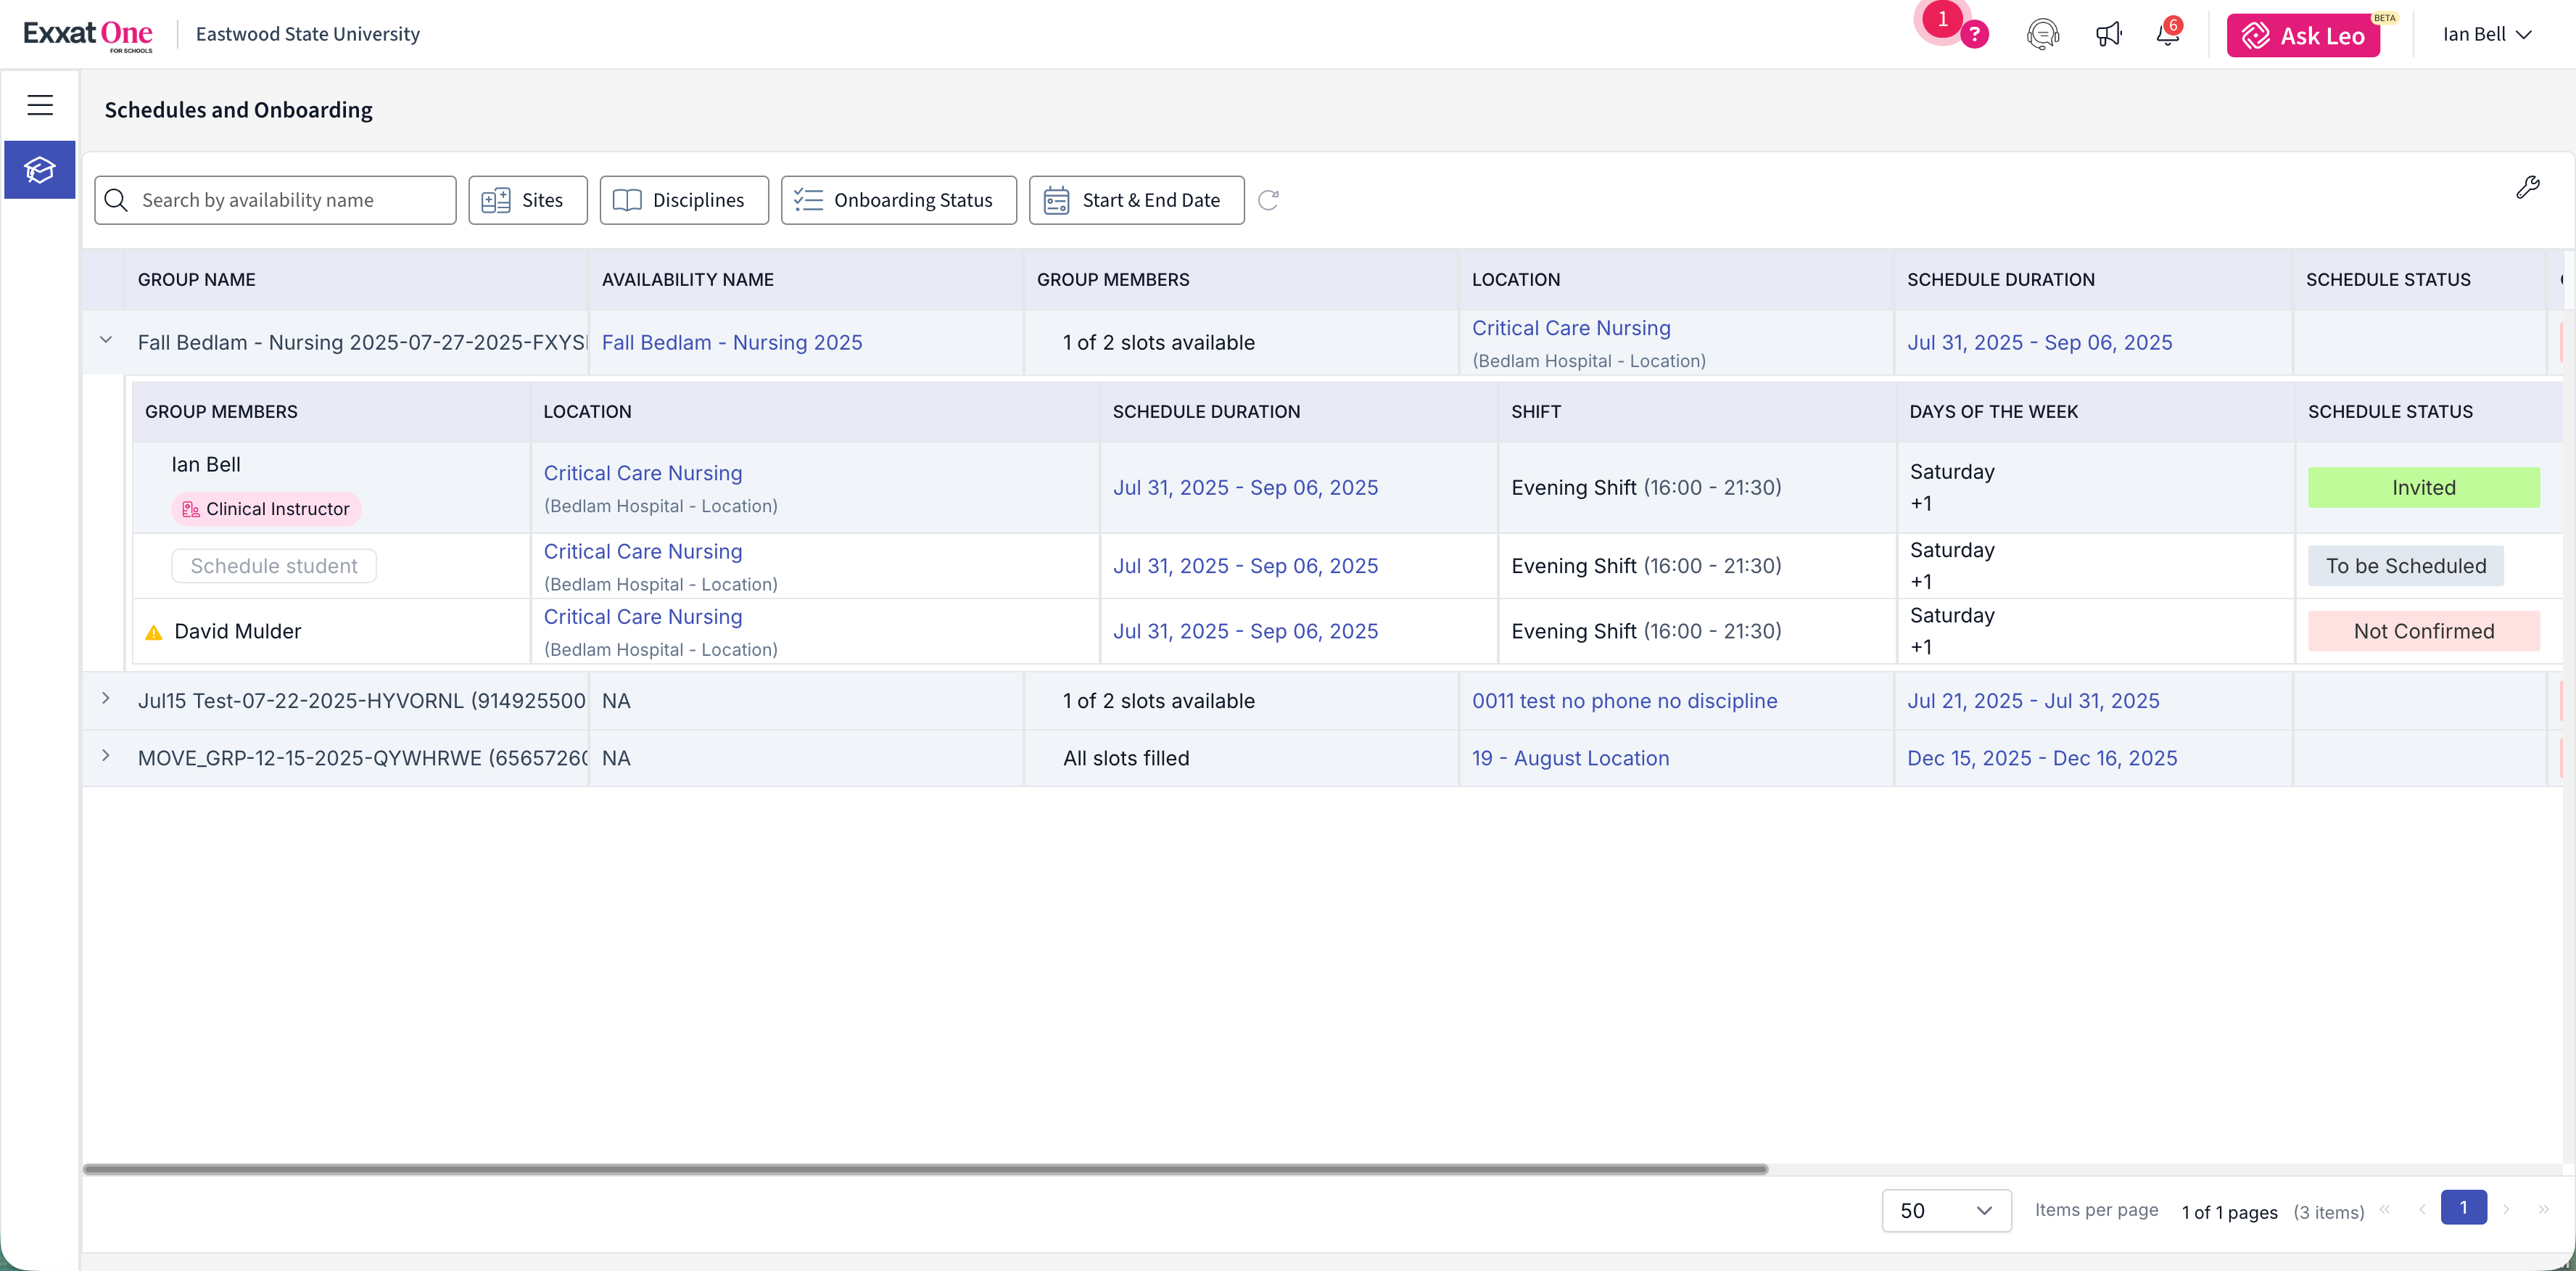2576x1271 pixels.
Task: Click the refresh filters icon
Action: pos(1268,200)
